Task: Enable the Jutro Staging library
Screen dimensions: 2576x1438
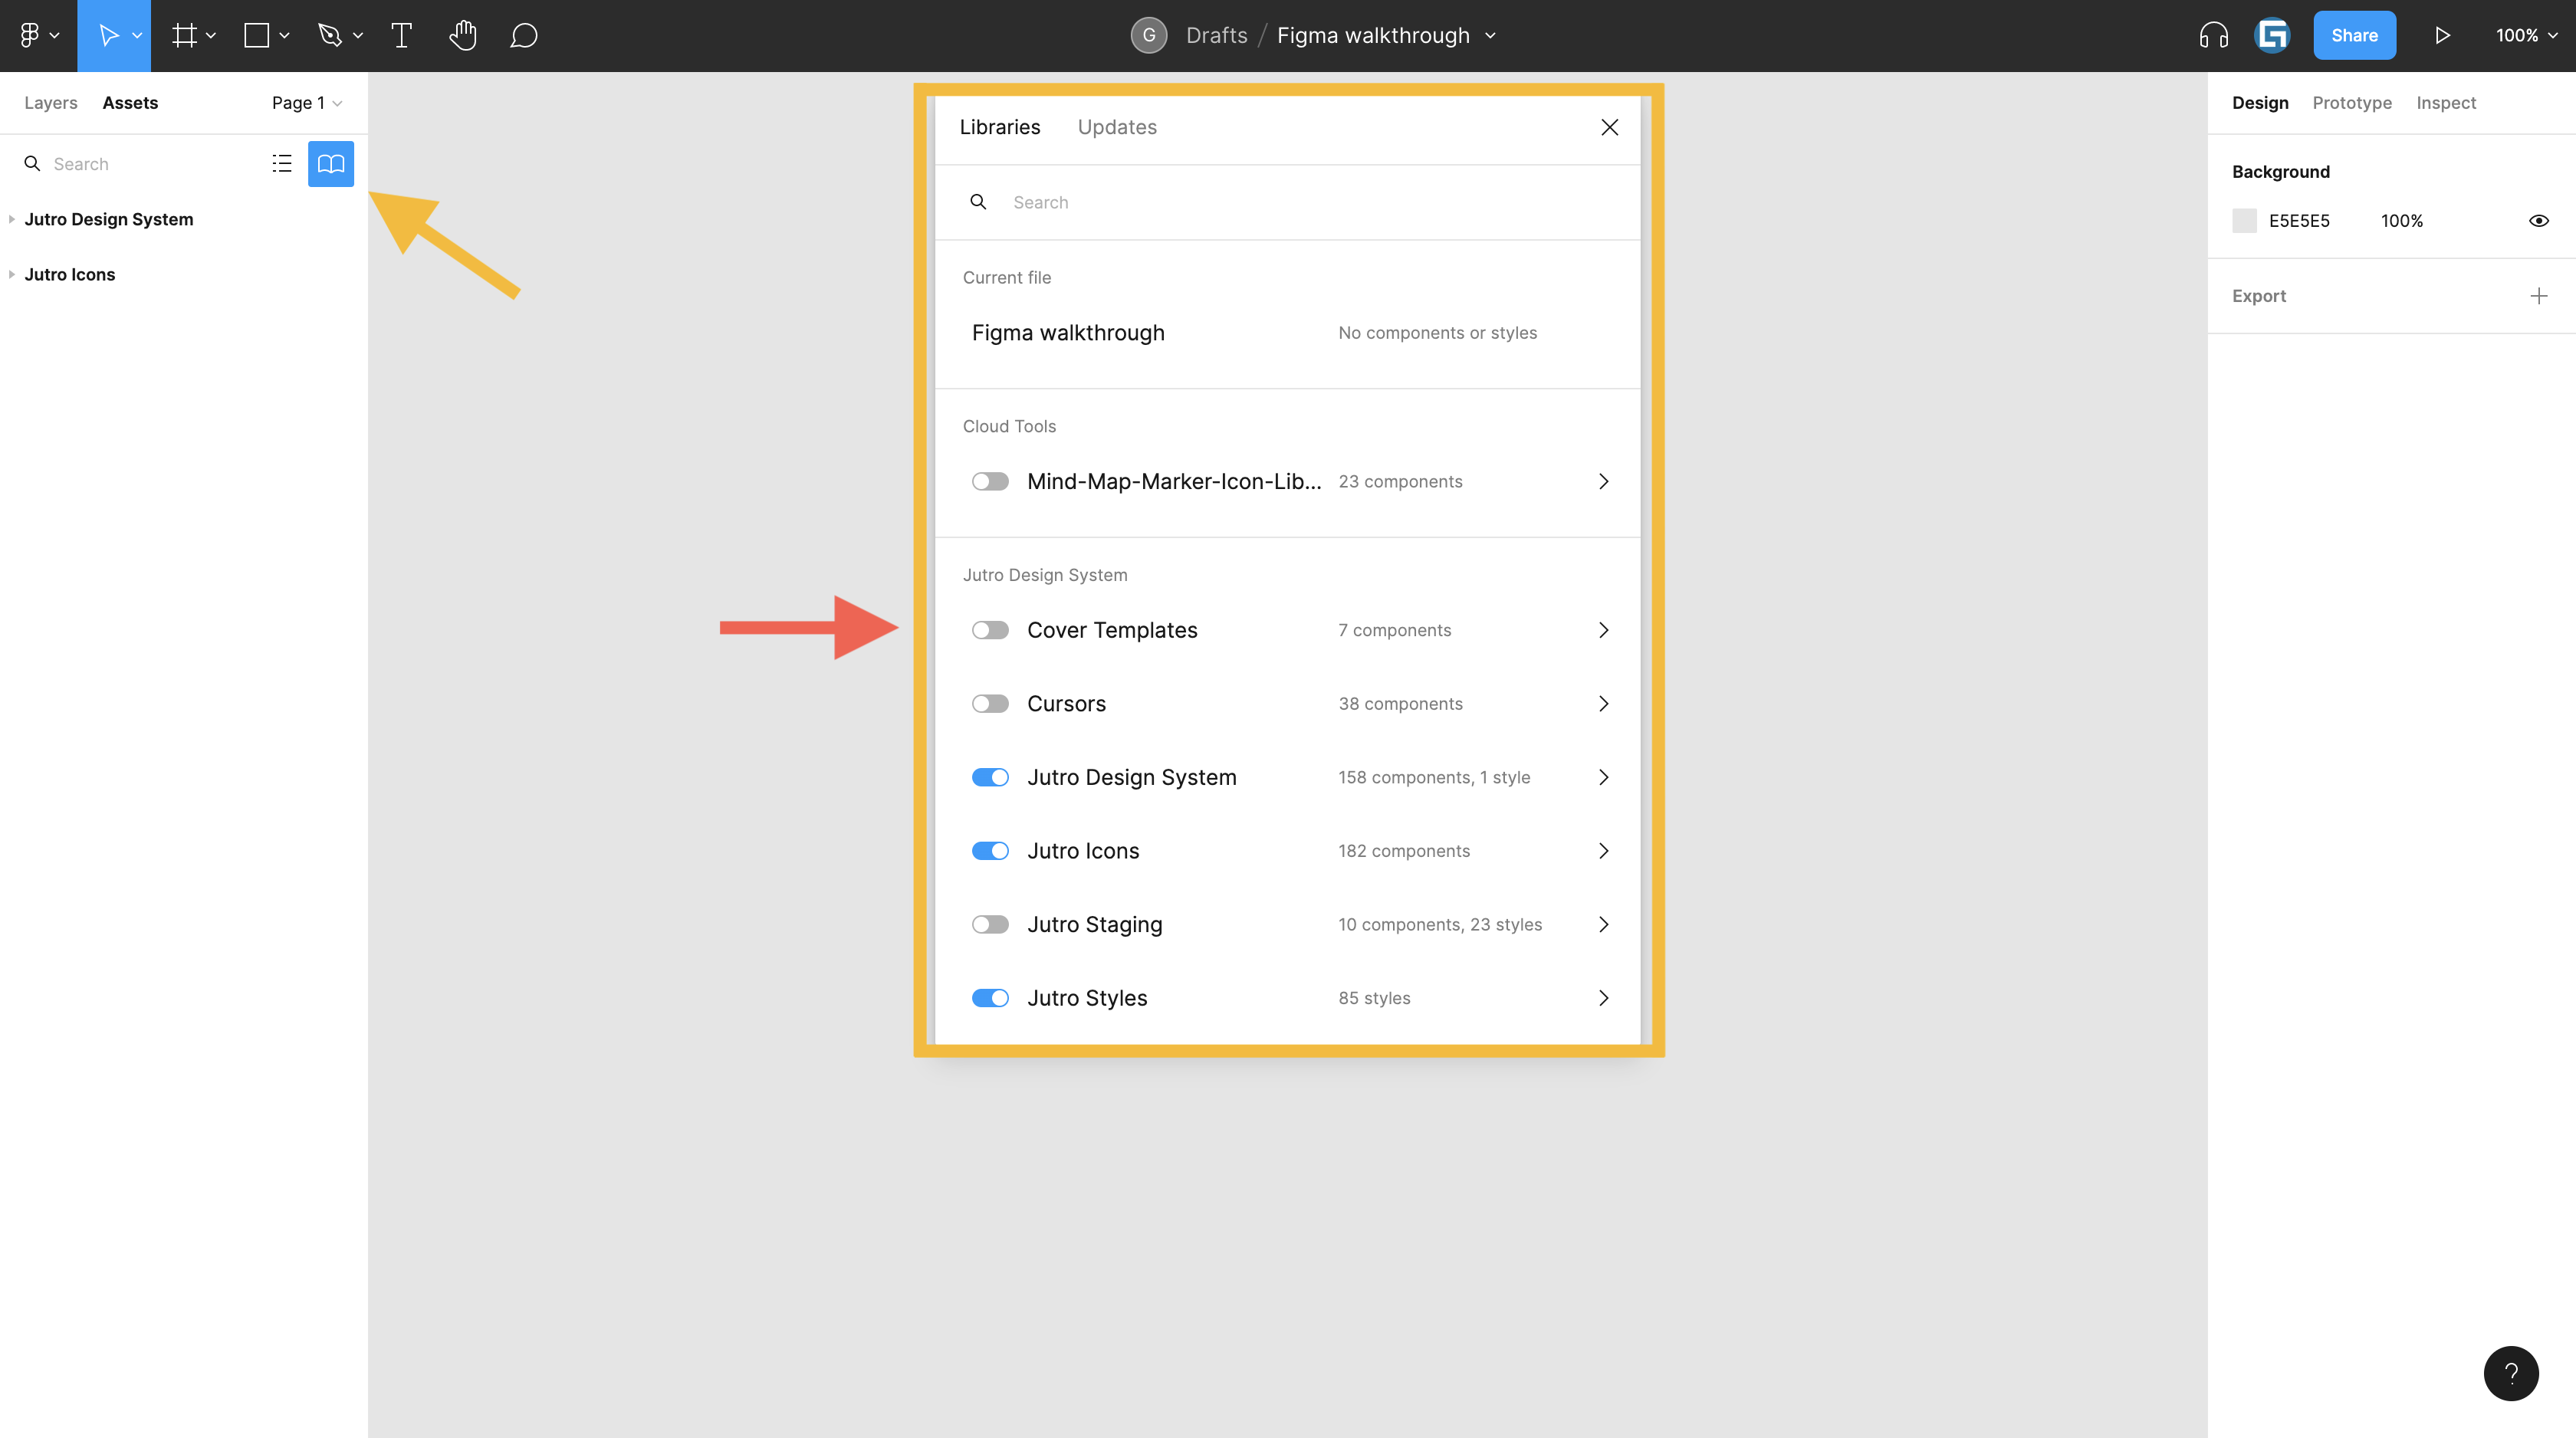Action: [990, 925]
